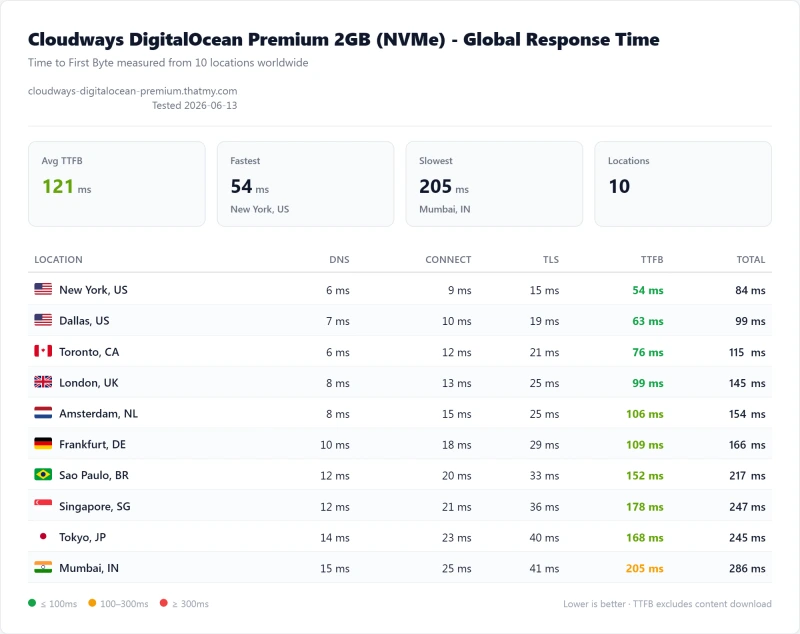
Task: Click the TOTAL column header
Action: pyautogui.click(x=751, y=260)
